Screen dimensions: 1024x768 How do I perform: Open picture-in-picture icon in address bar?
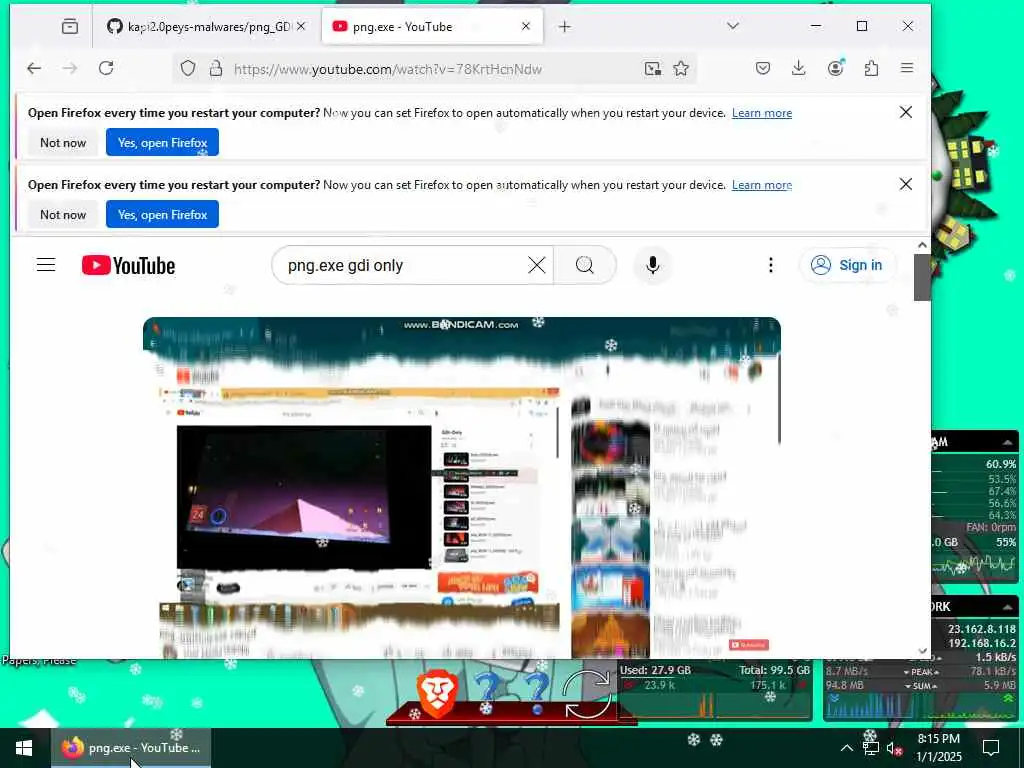pos(652,69)
